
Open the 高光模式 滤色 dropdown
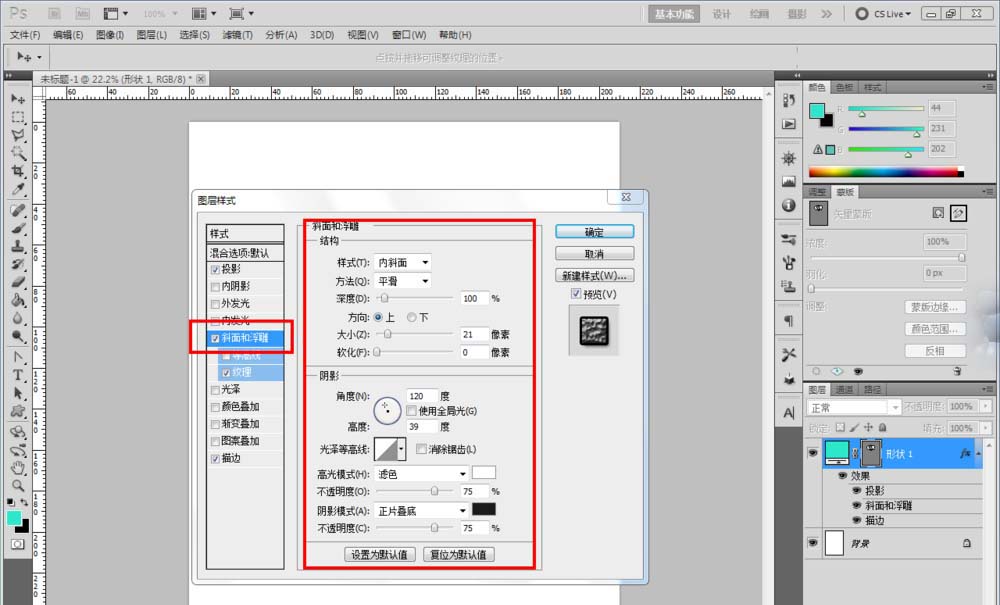point(421,474)
